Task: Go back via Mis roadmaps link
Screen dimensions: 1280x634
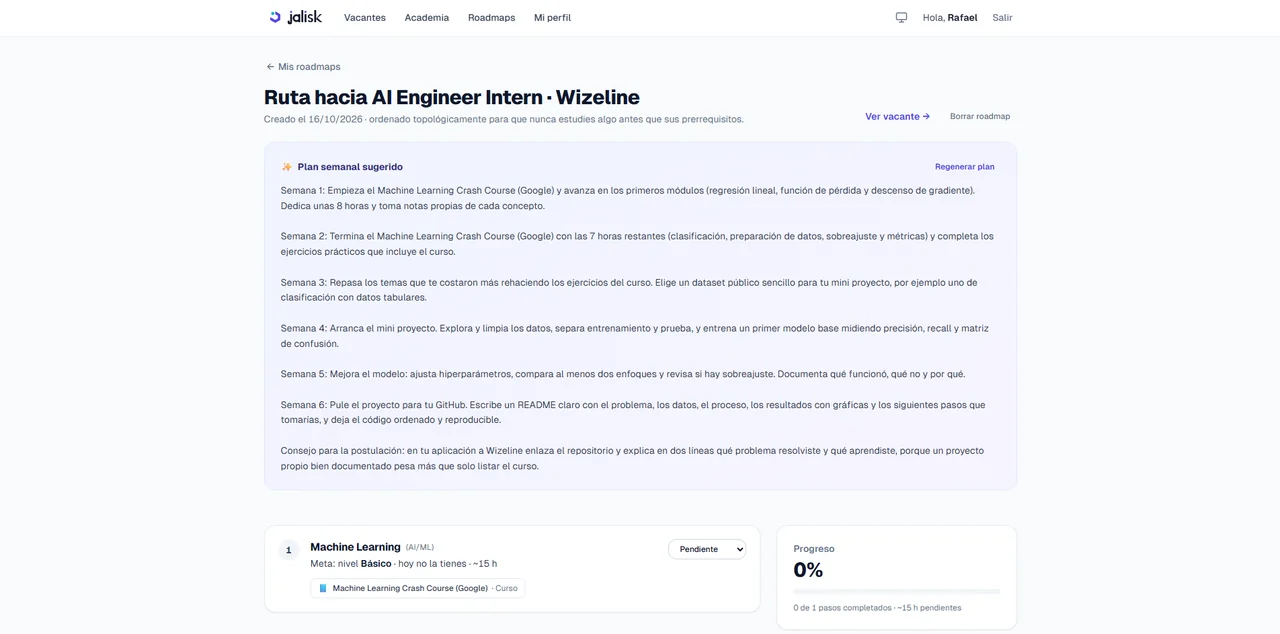Action: coord(303,67)
